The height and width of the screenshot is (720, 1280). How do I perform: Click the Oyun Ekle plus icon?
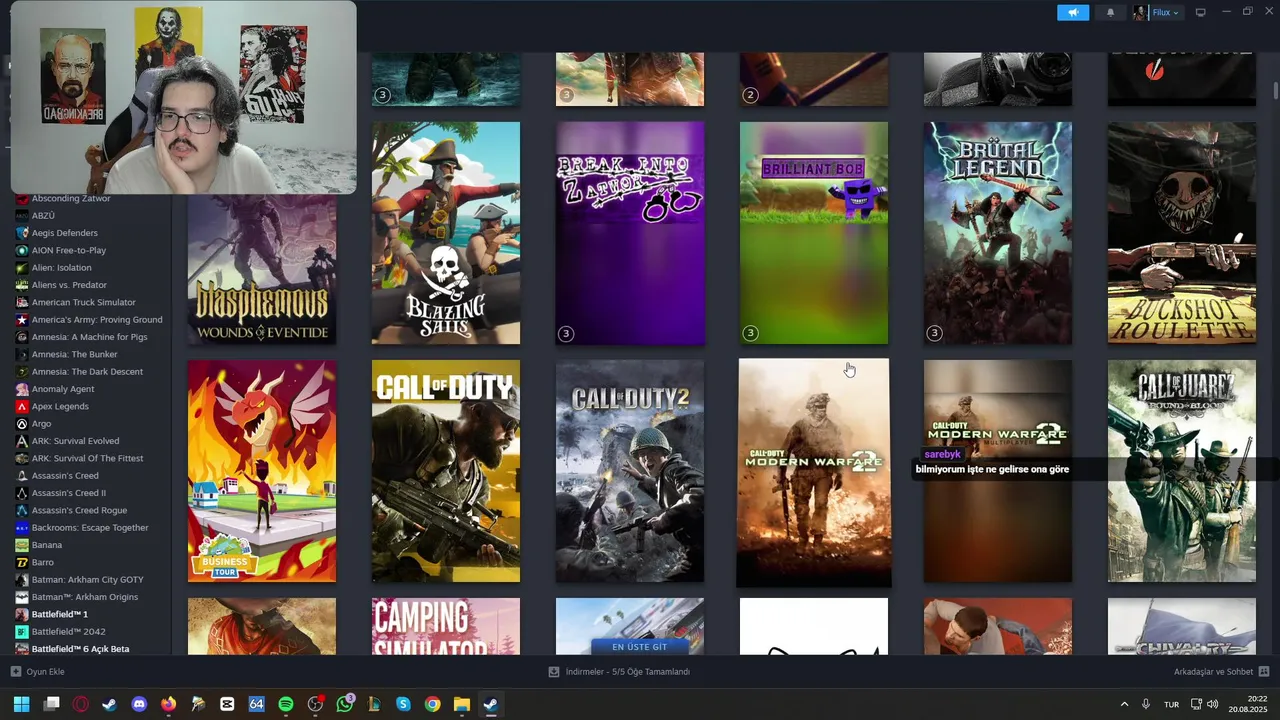coord(15,672)
